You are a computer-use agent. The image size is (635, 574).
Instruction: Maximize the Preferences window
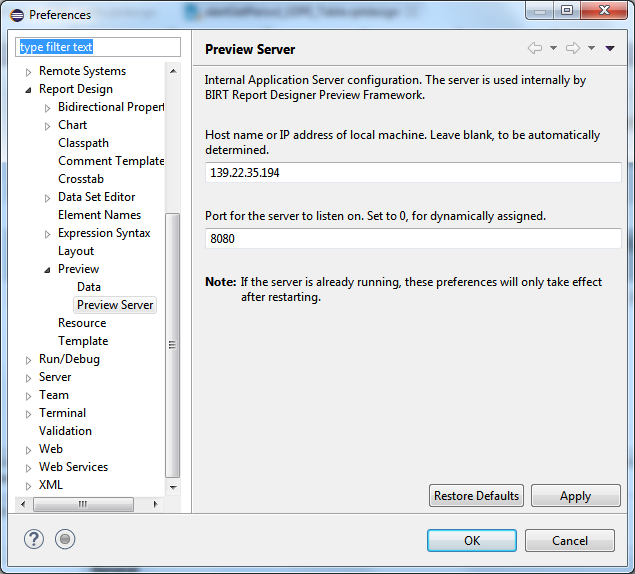pyautogui.click(x=567, y=10)
